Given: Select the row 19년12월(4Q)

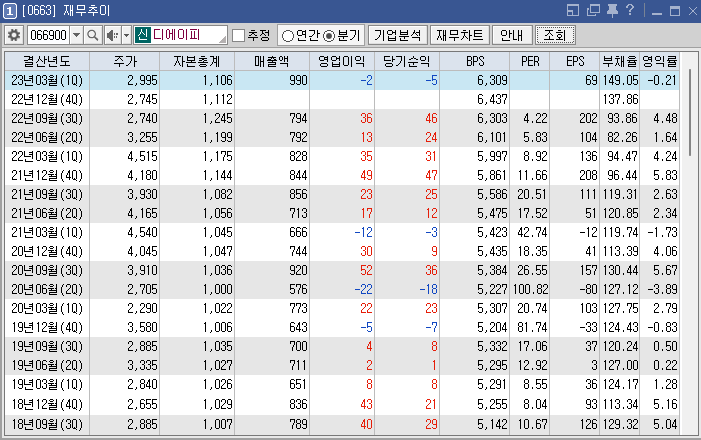Looking at the screenshot, I should point(342,327).
